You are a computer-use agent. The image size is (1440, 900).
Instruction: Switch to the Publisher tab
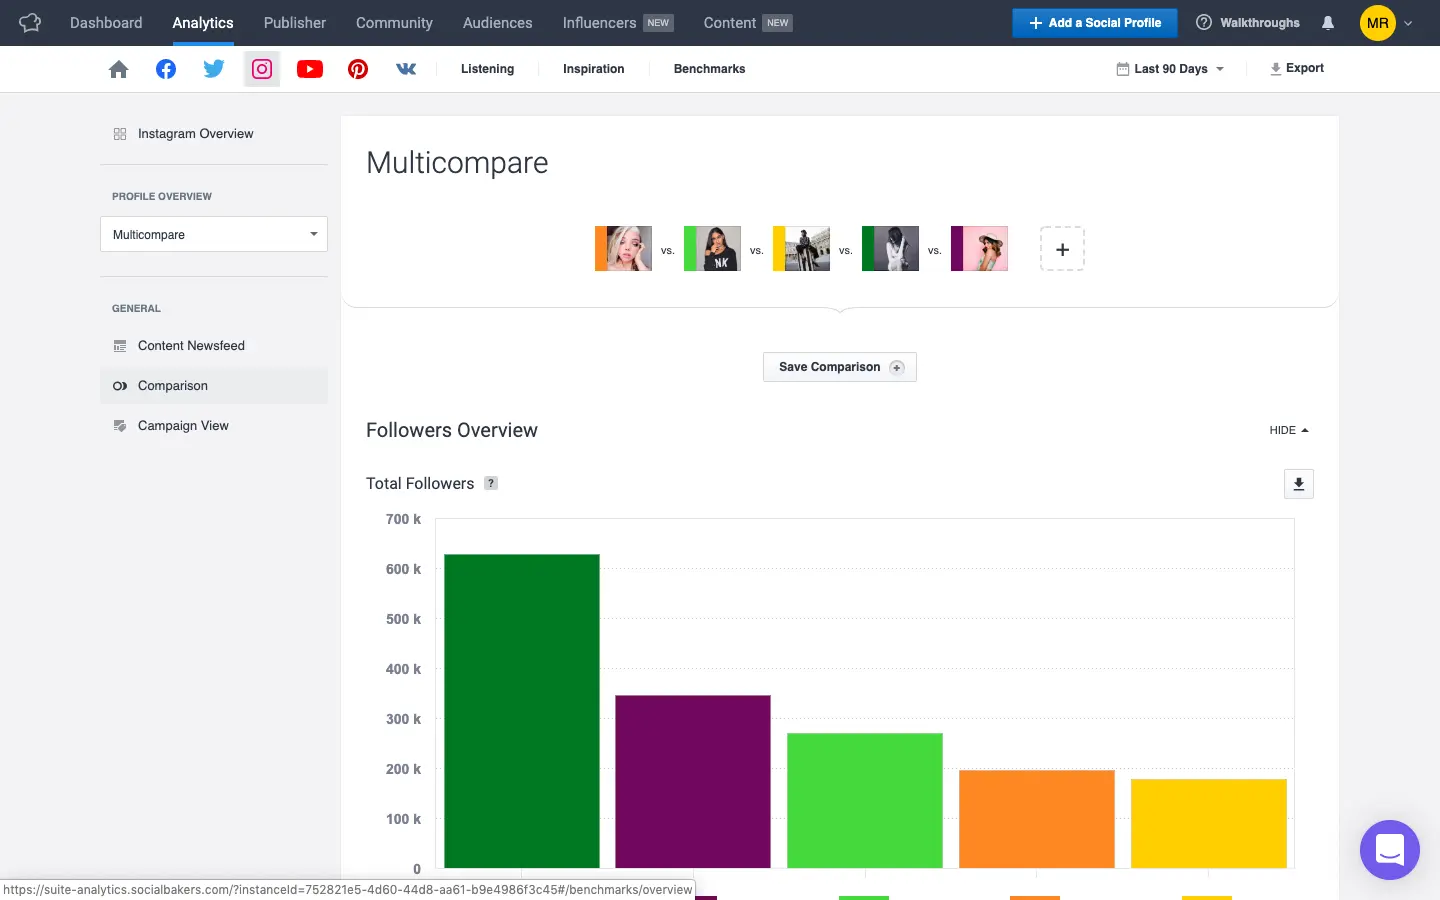294,23
